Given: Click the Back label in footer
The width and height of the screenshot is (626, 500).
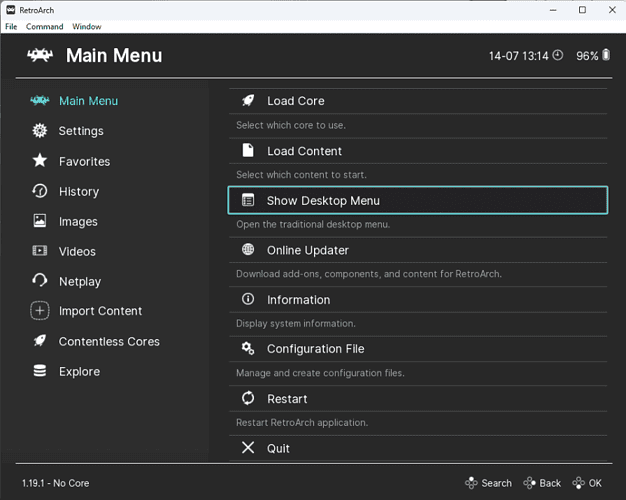Looking at the screenshot, I should (550, 483).
